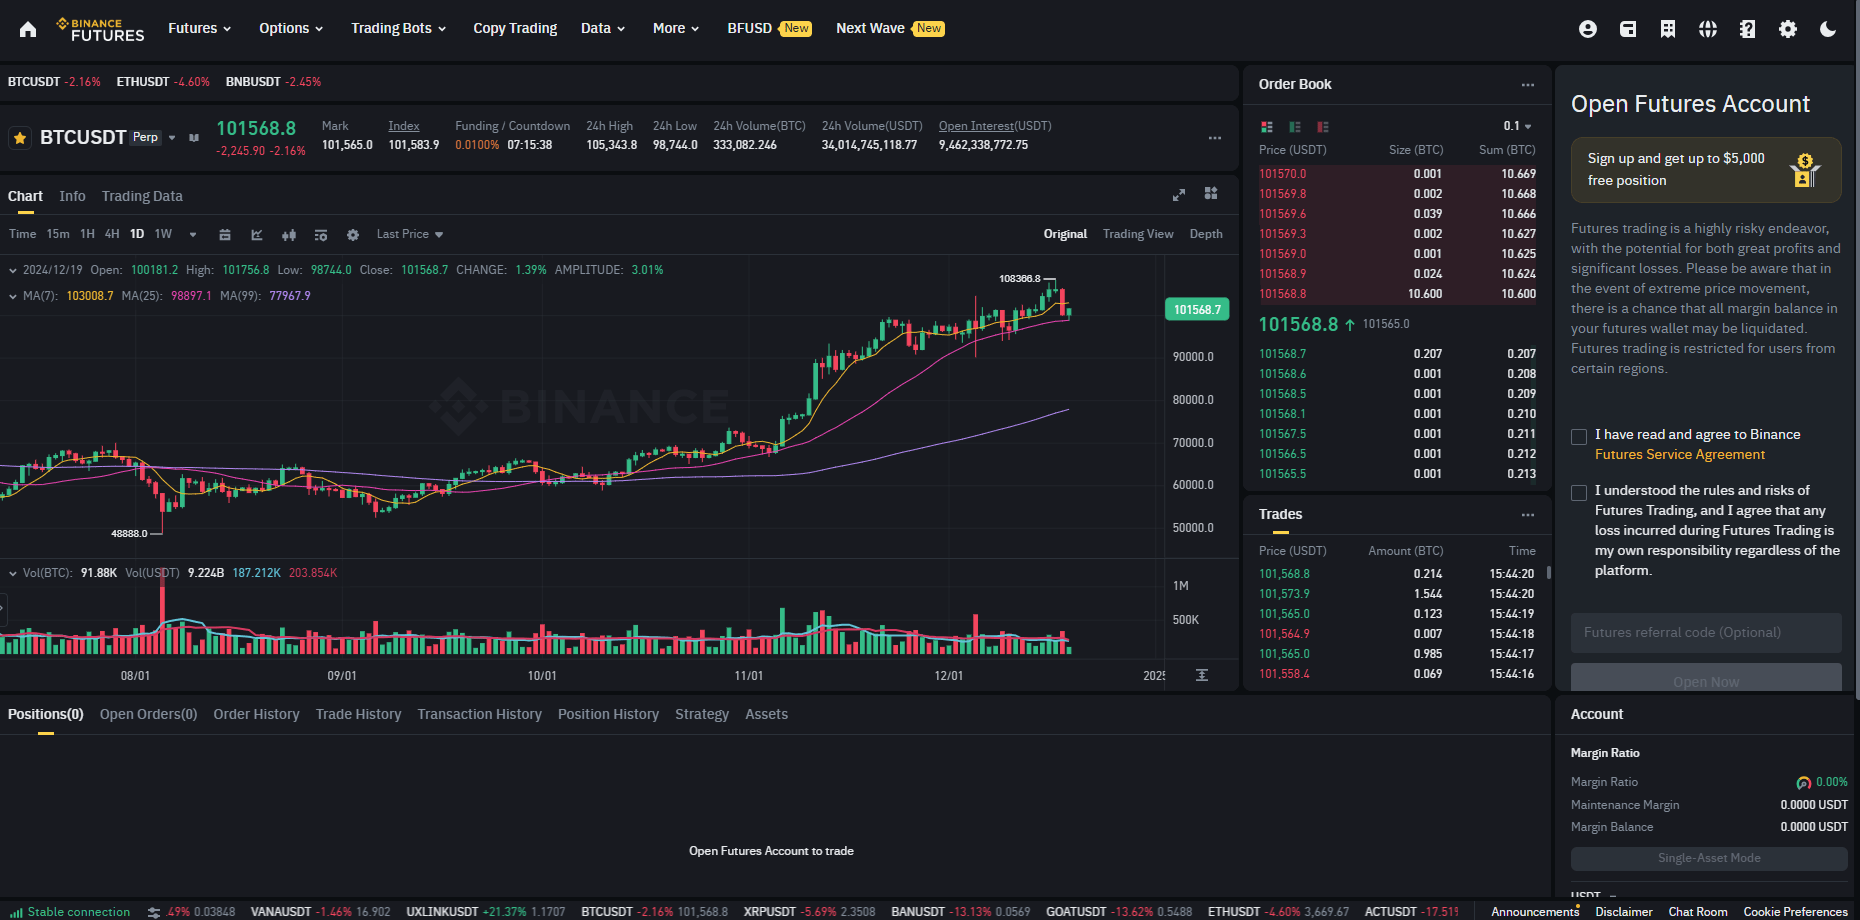Click the Single-Asset Mode button
1860x920 pixels.
pyautogui.click(x=1709, y=859)
